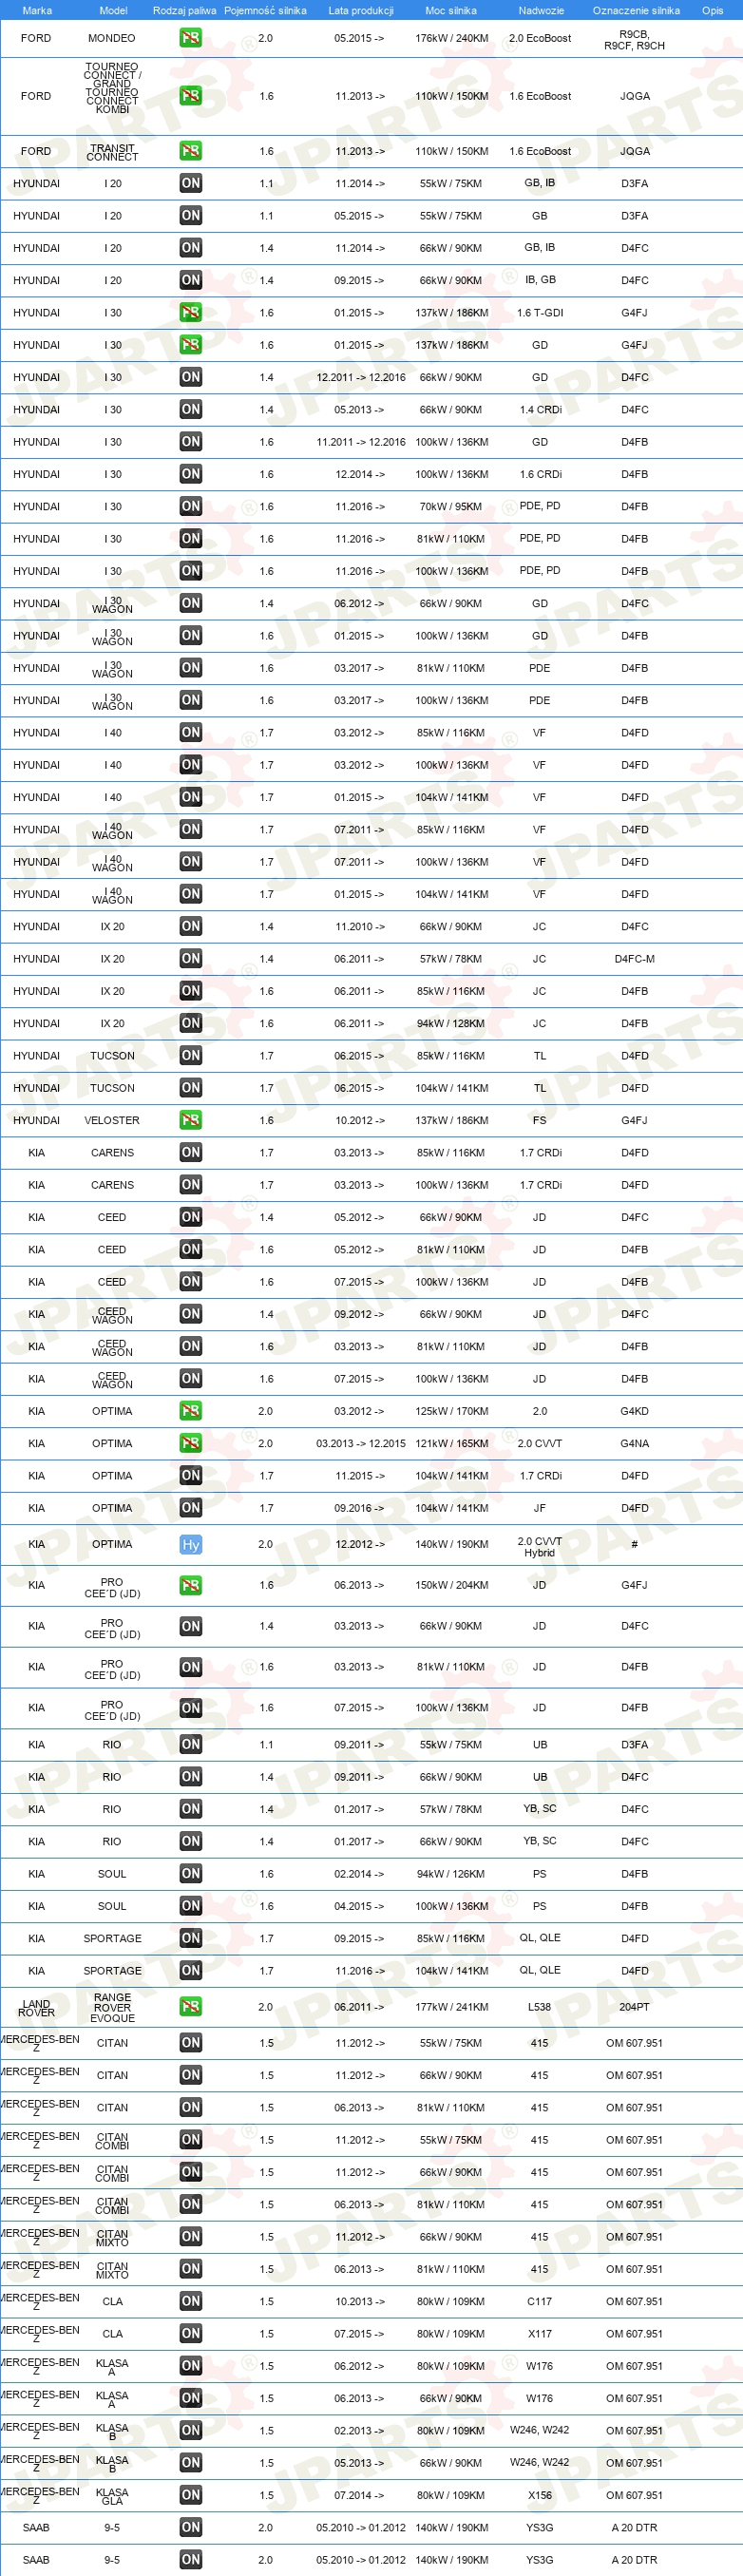Select the G4KD engine code cell
743x2576 pixels.
tap(634, 1411)
